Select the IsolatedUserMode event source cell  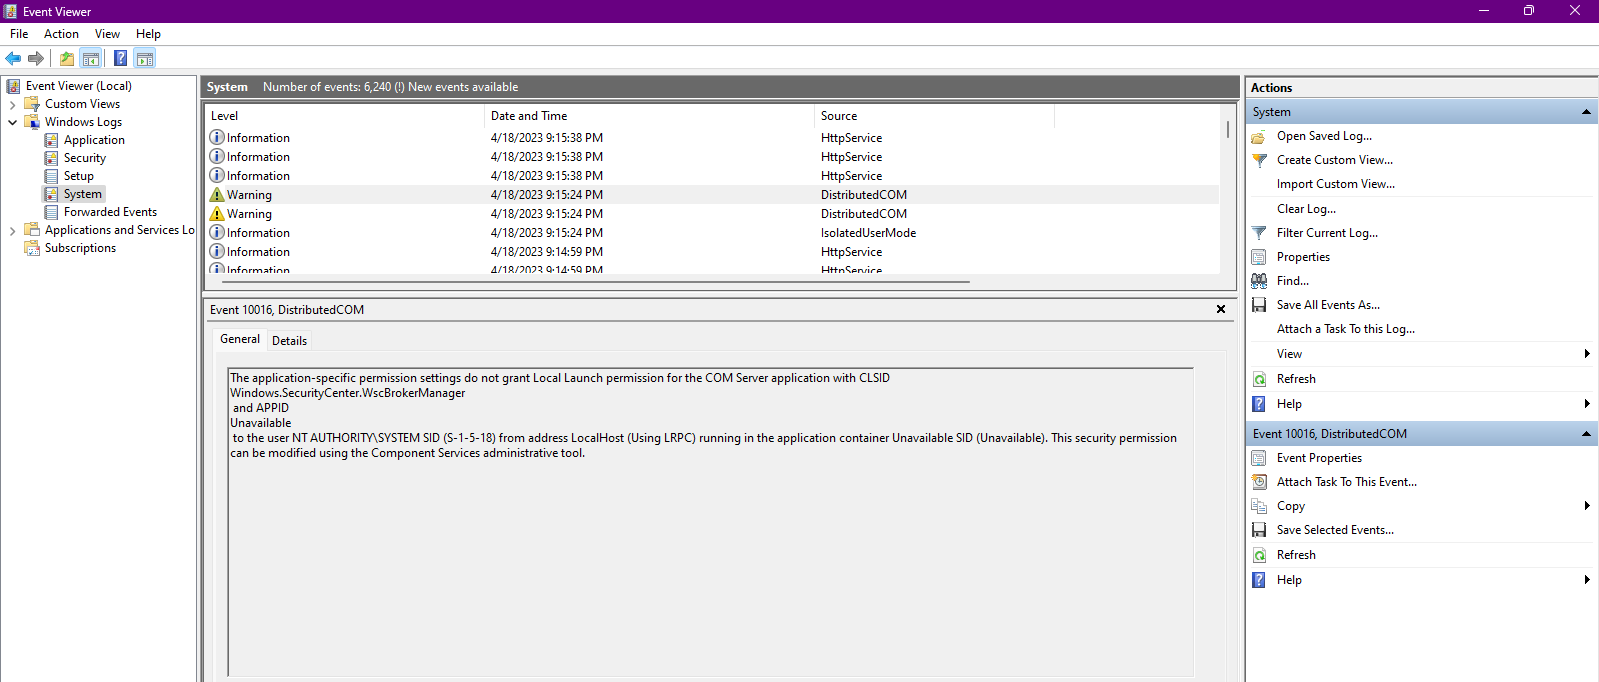pos(868,233)
